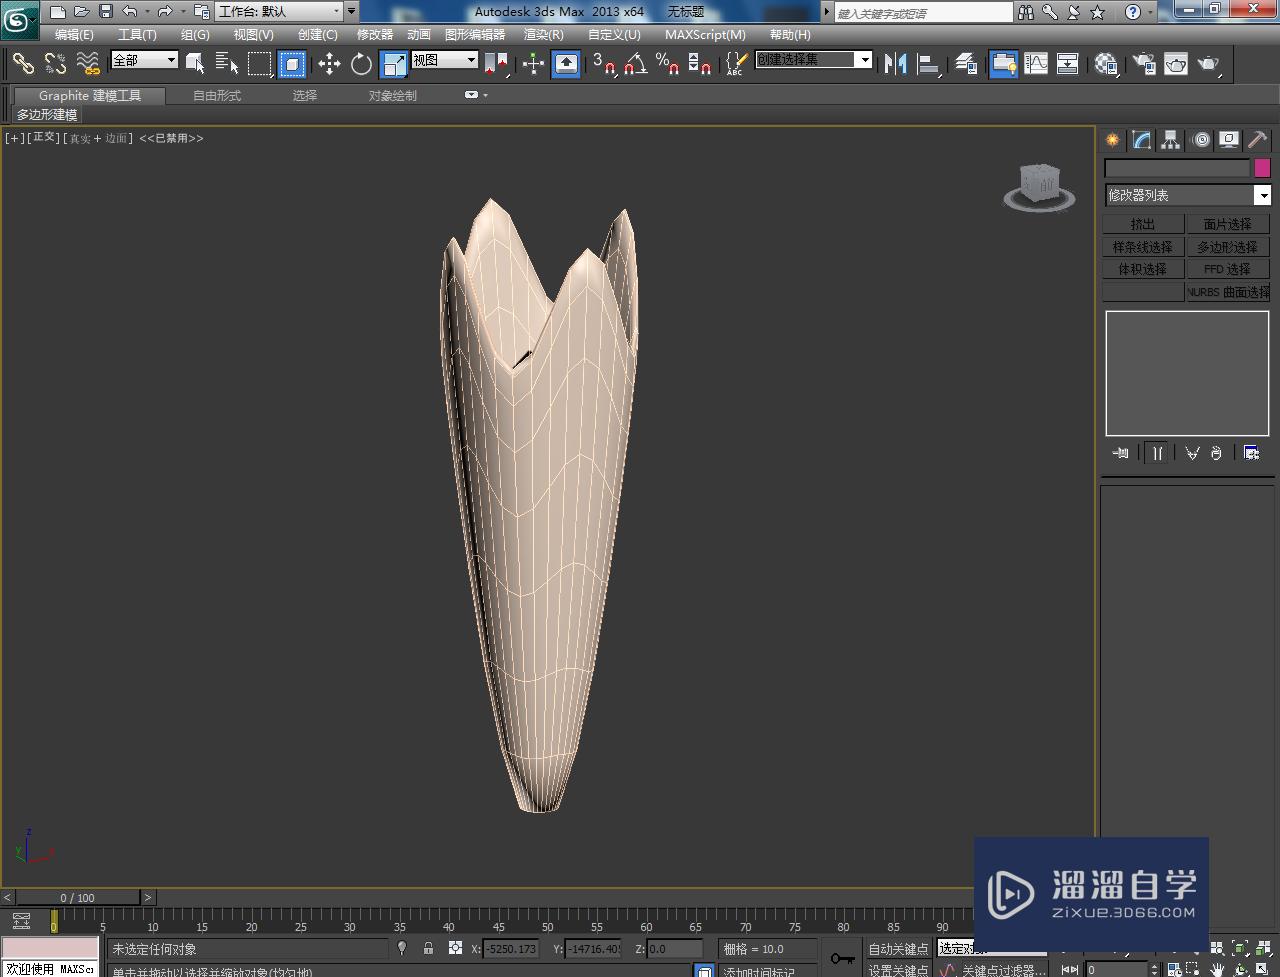Toggle Angle Snap
Viewport: 1280px width, 977px height.
point(635,64)
